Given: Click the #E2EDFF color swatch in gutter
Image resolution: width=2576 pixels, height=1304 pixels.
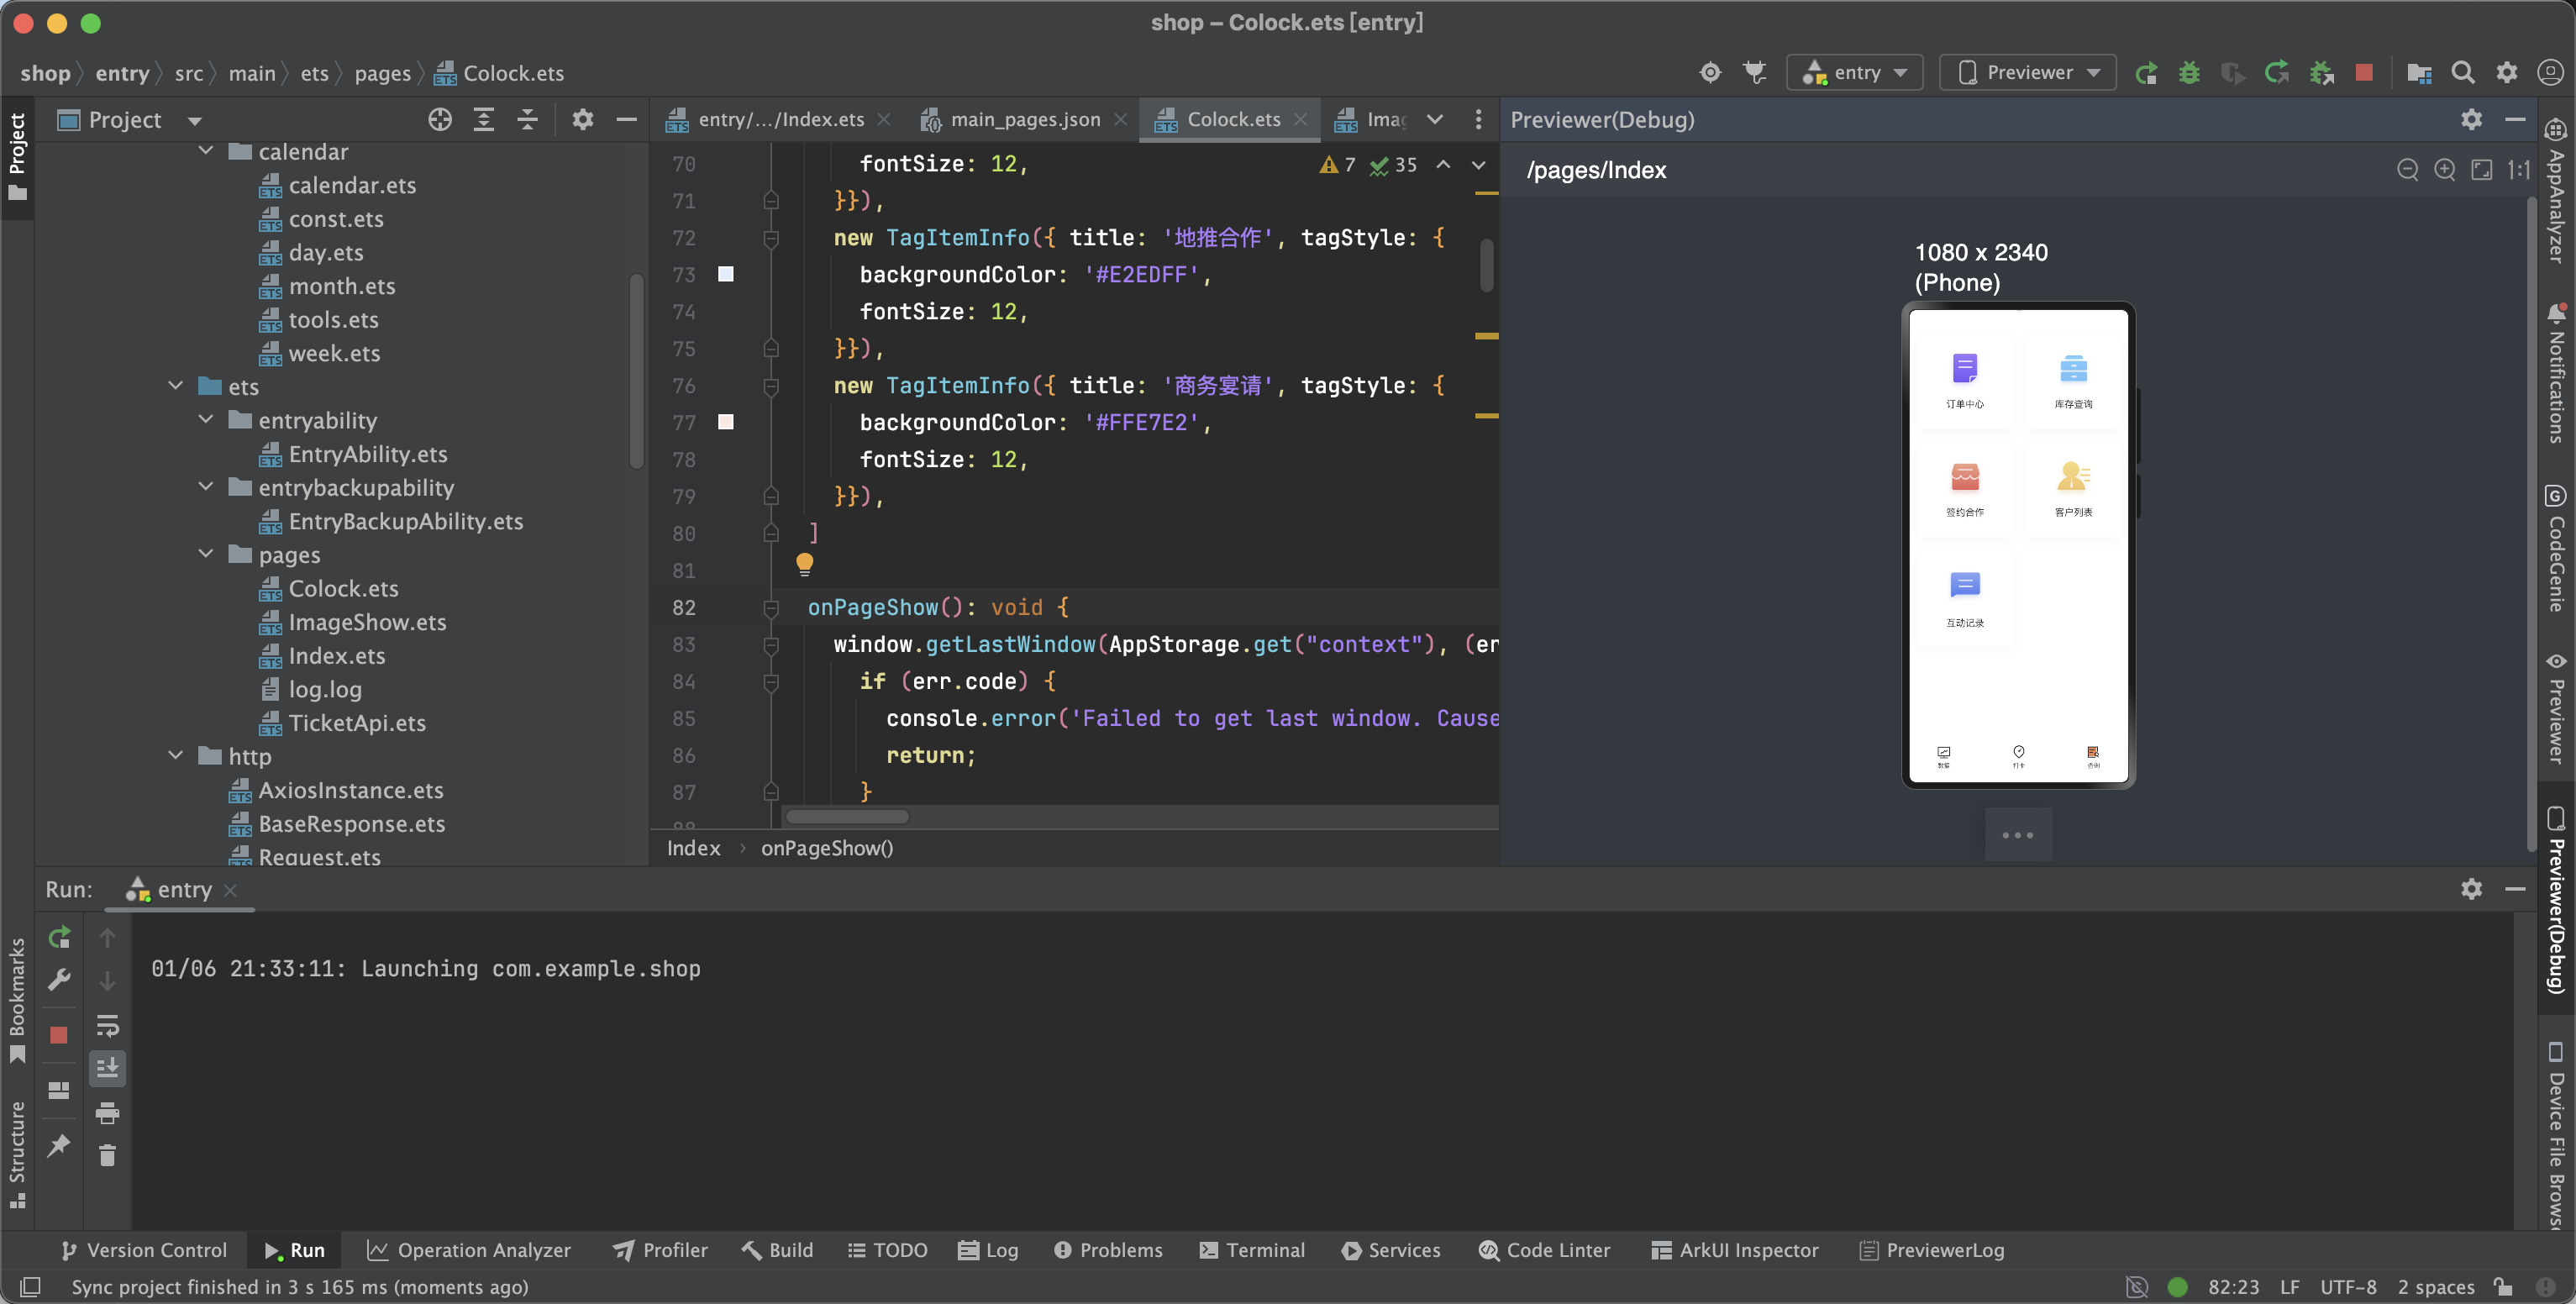Looking at the screenshot, I should [726, 274].
